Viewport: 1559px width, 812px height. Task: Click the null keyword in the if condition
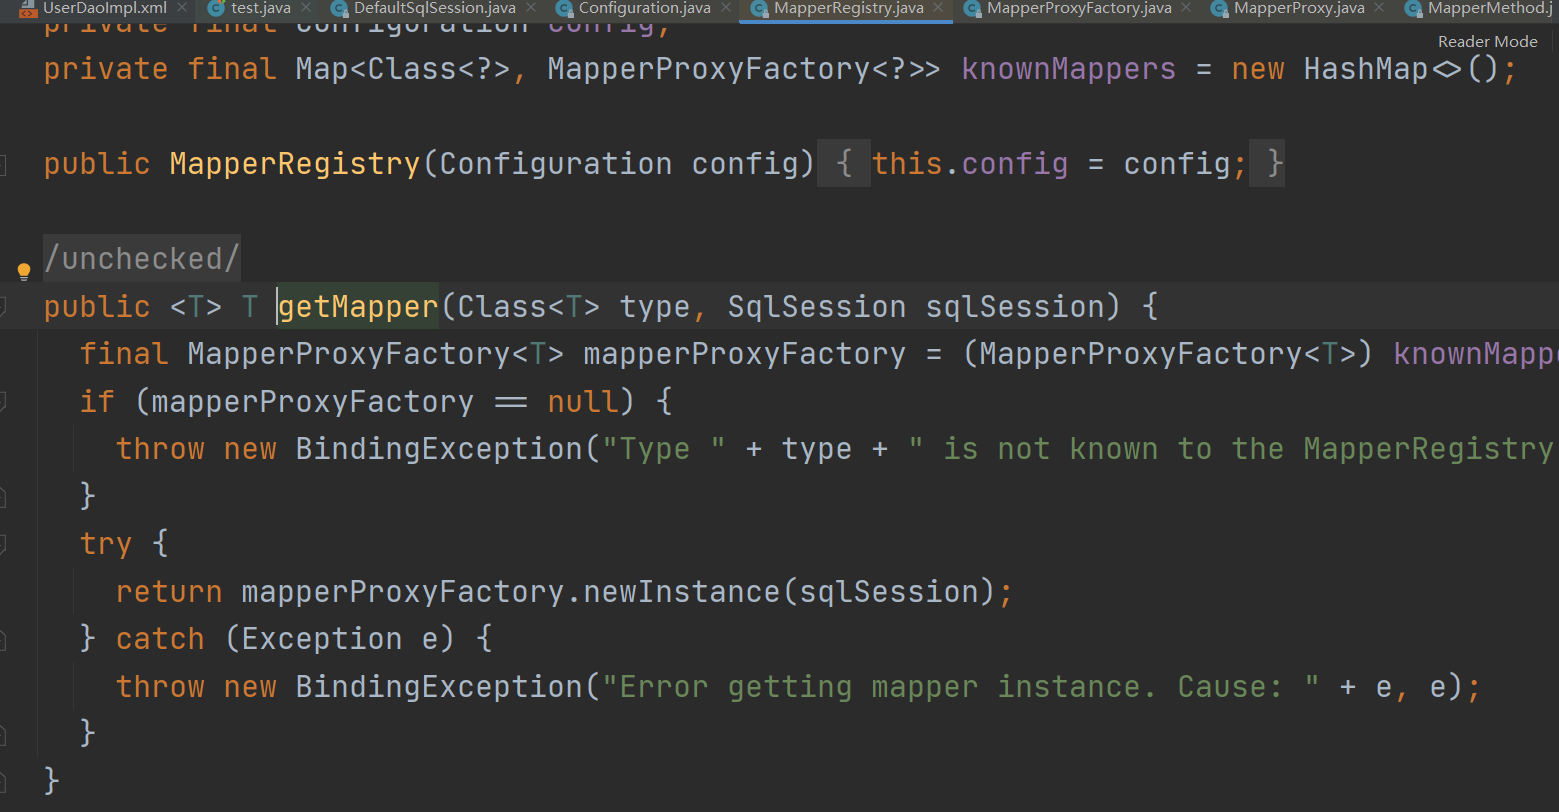click(x=583, y=401)
